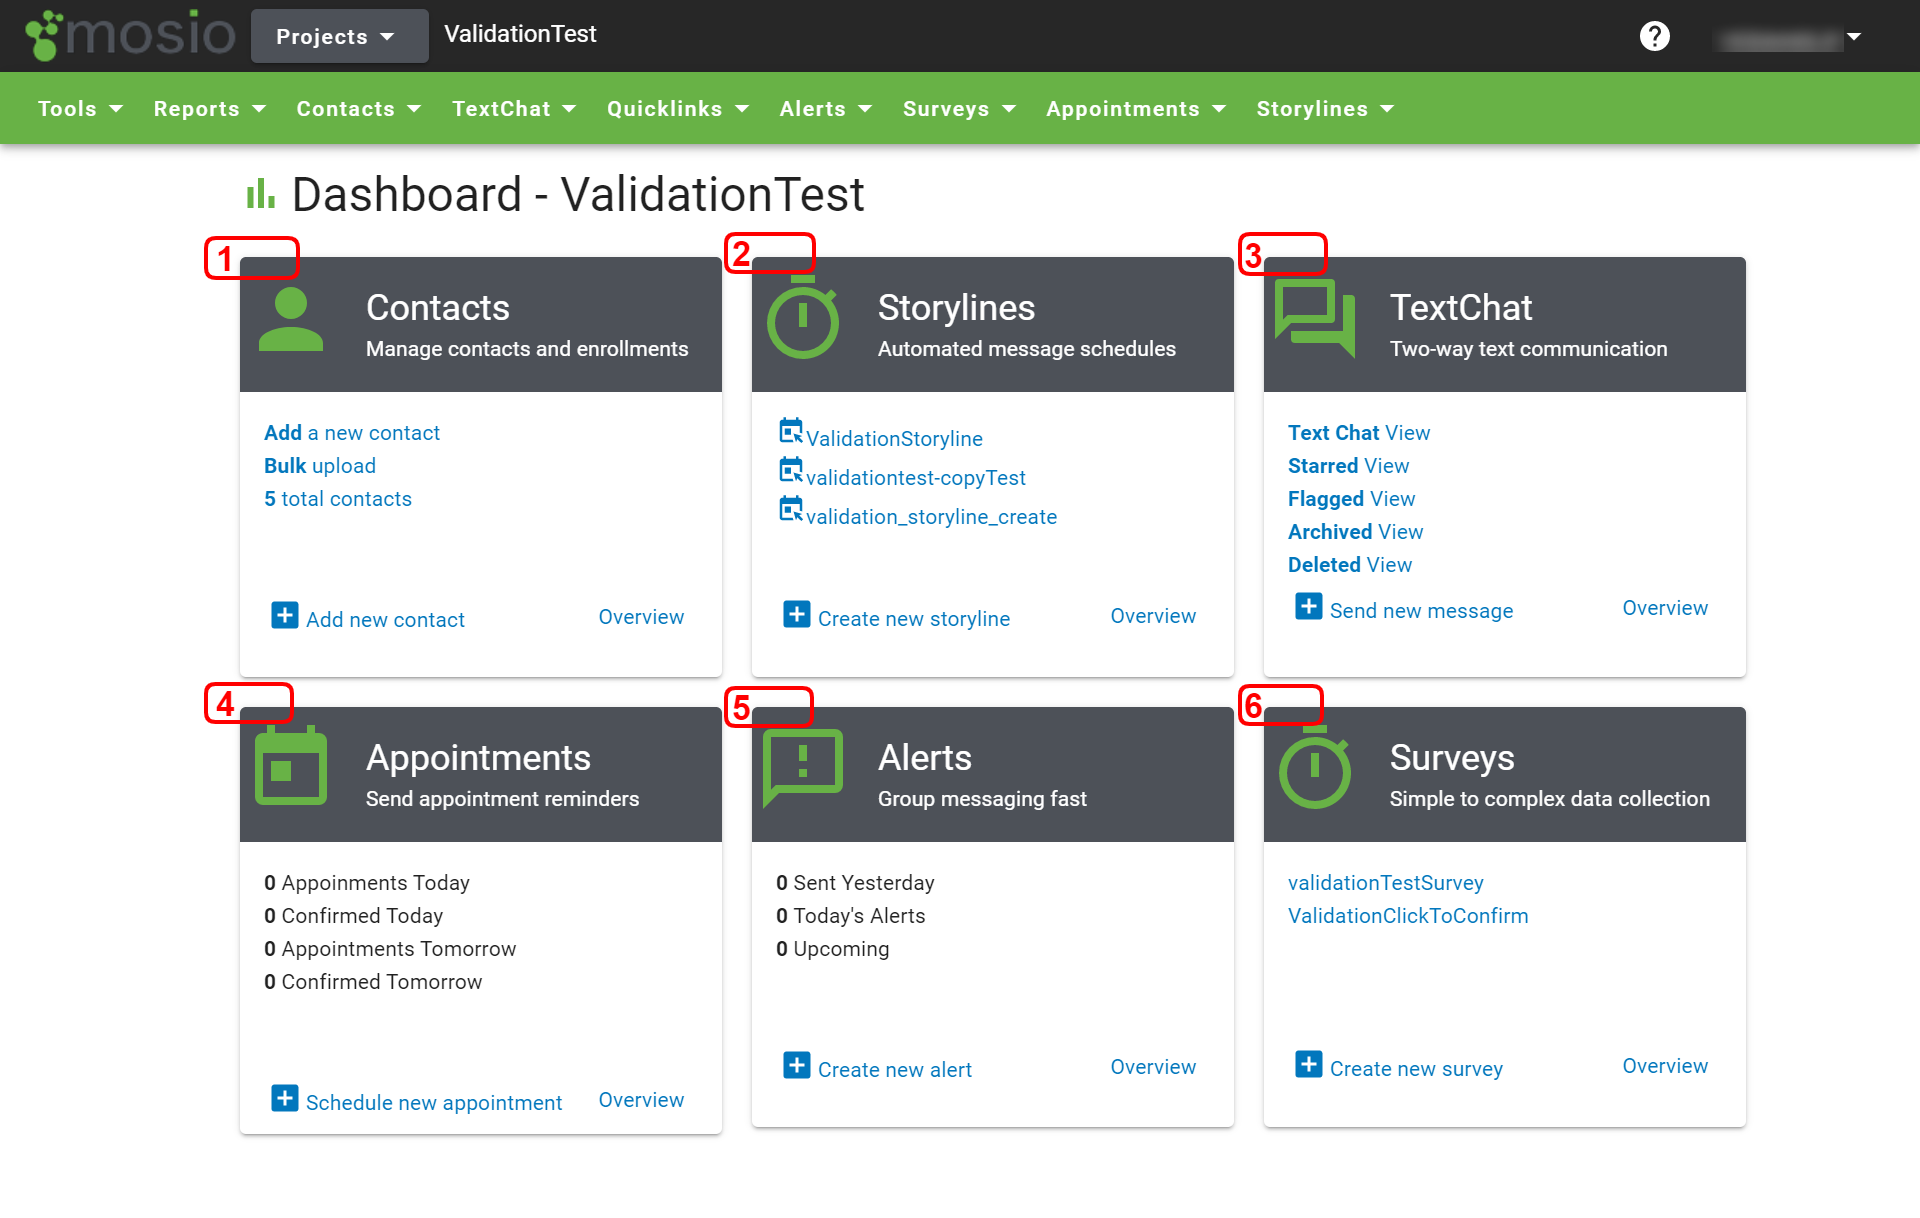Screen dimensions: 1920x1218
Task: Click the ValidationTest project name in header
Action: coord(520,34)
